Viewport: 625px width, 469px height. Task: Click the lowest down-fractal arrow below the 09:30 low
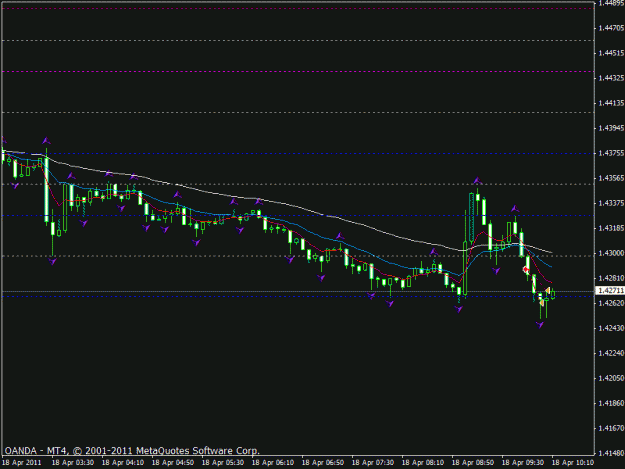(540, 325)
